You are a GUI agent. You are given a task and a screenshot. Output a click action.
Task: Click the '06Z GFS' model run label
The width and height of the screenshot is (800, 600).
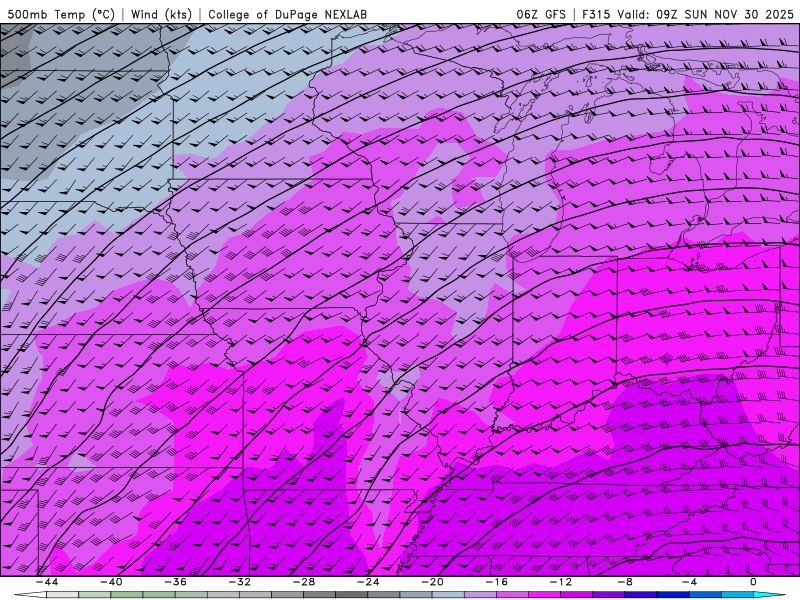541,14
